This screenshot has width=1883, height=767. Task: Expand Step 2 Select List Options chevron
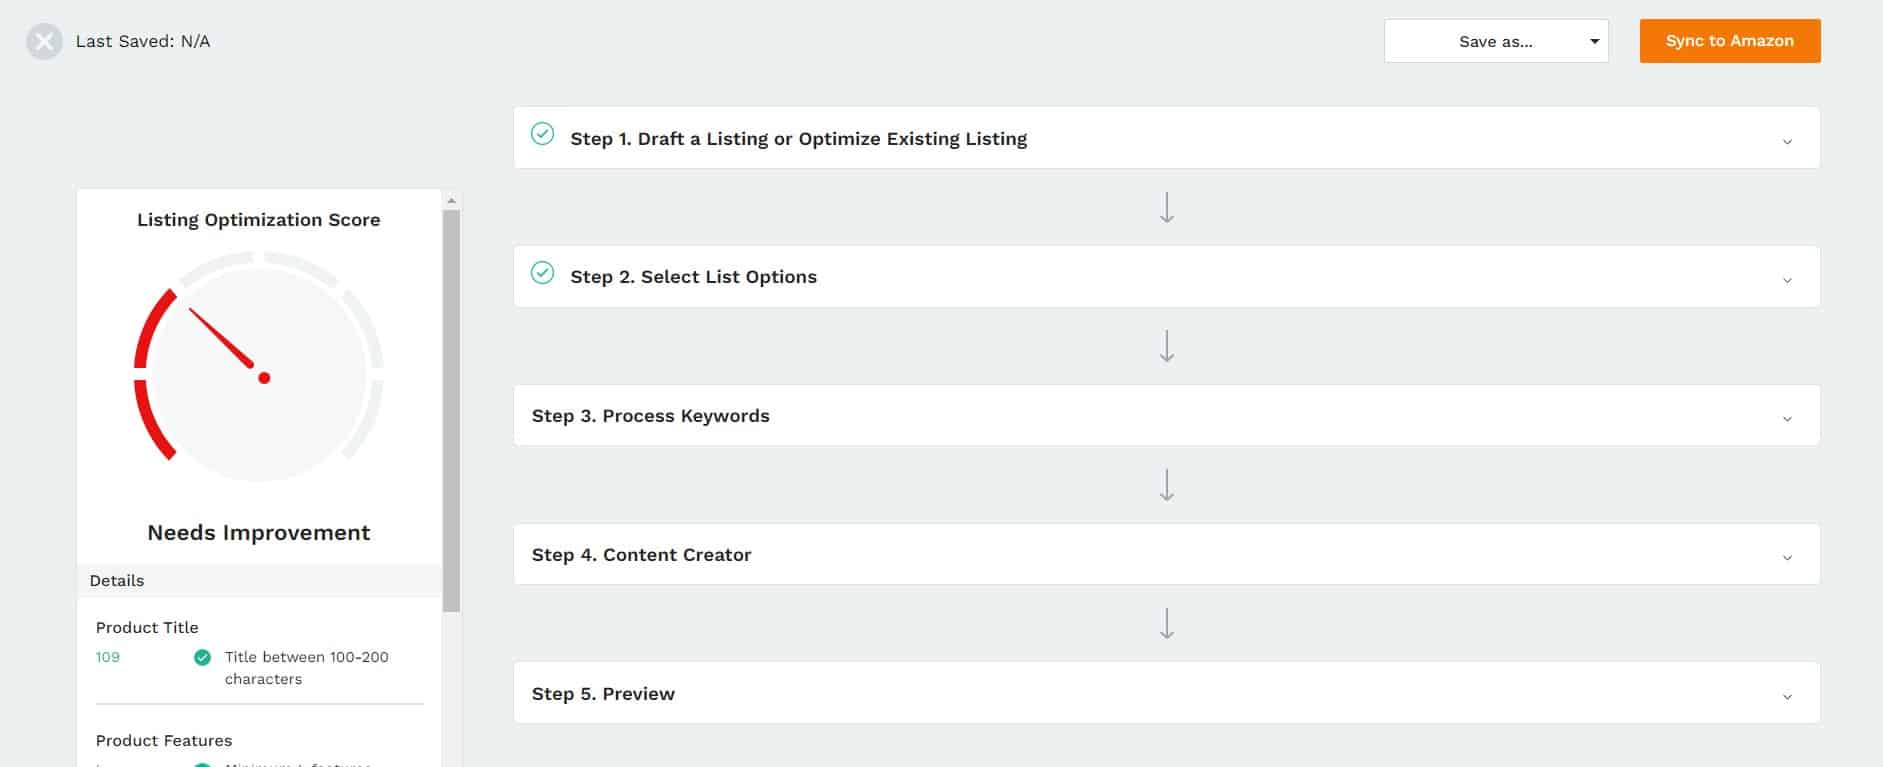click(x=1787, y=280)
